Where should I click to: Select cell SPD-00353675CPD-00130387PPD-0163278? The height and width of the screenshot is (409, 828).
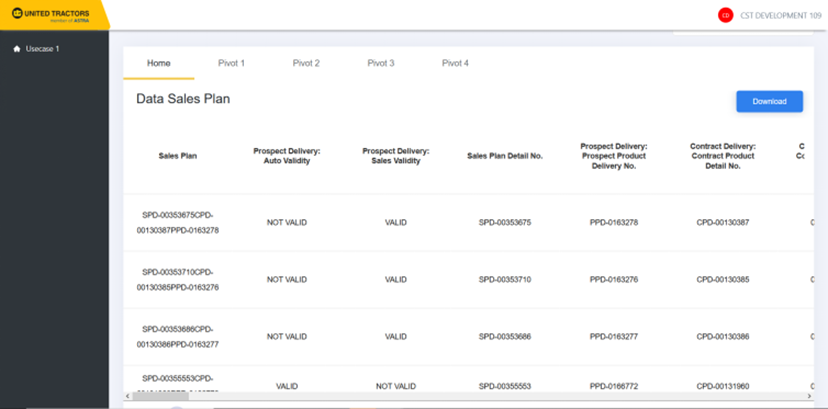178,223
